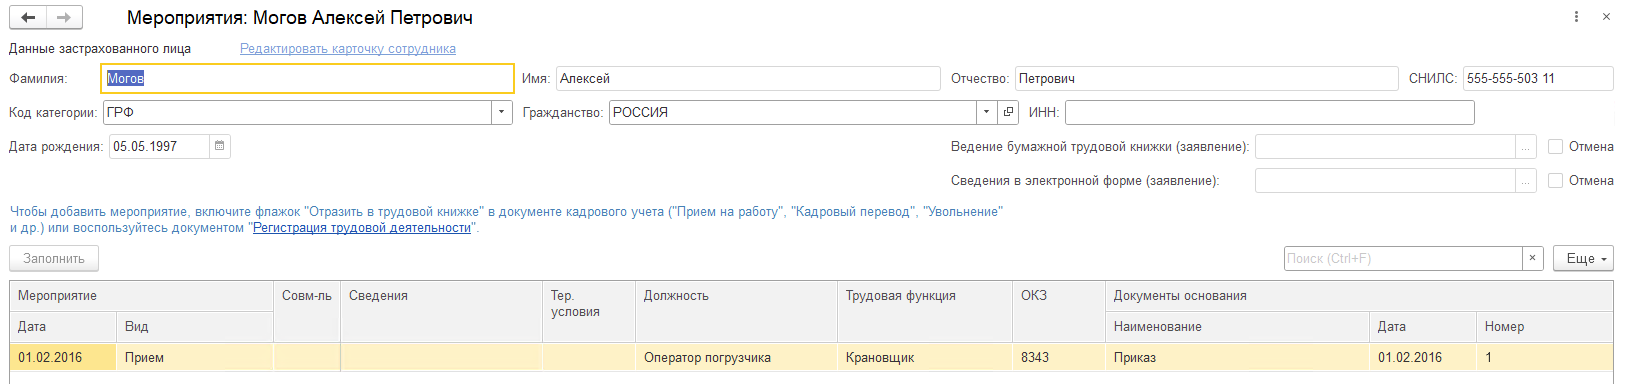This screenshot has height=384, width=1632.
Task: Select the 01.02.2016 event date cell
Action: click(63, 357)
